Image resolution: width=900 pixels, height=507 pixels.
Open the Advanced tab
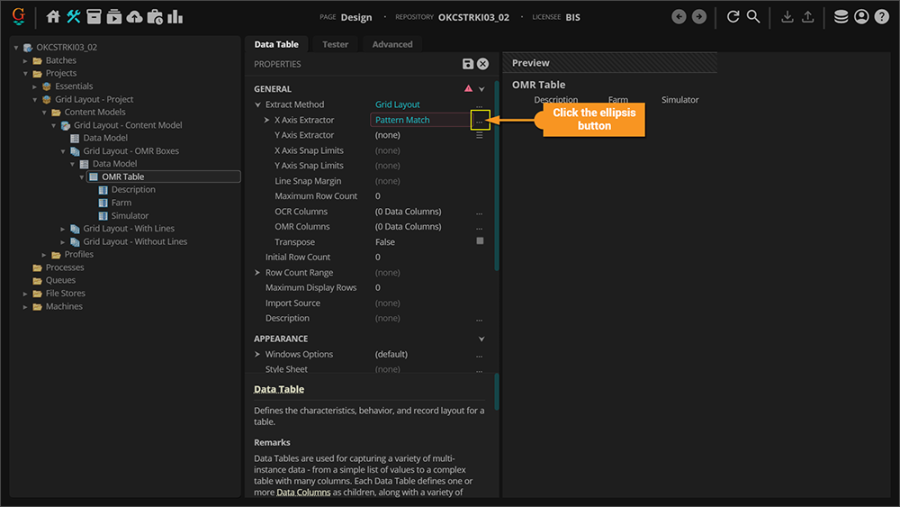(392, 44)
